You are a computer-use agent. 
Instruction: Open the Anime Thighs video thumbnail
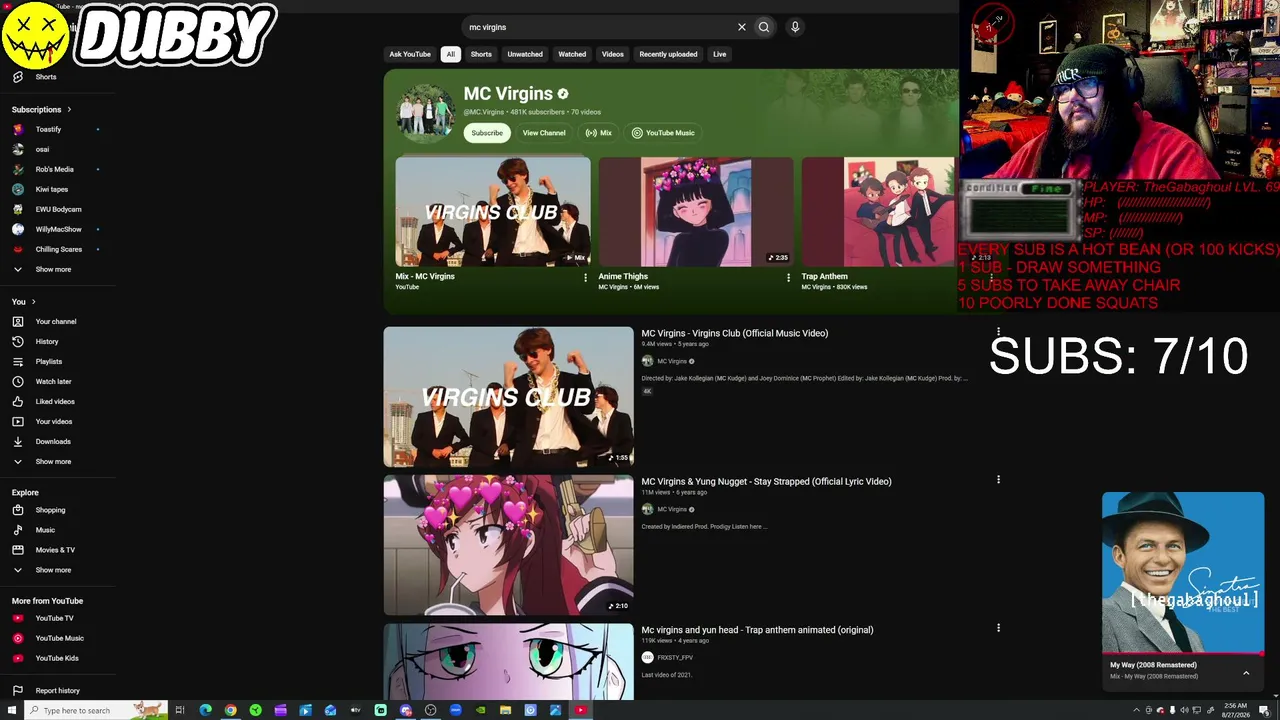pyautogui.click(x=695, y=212)
